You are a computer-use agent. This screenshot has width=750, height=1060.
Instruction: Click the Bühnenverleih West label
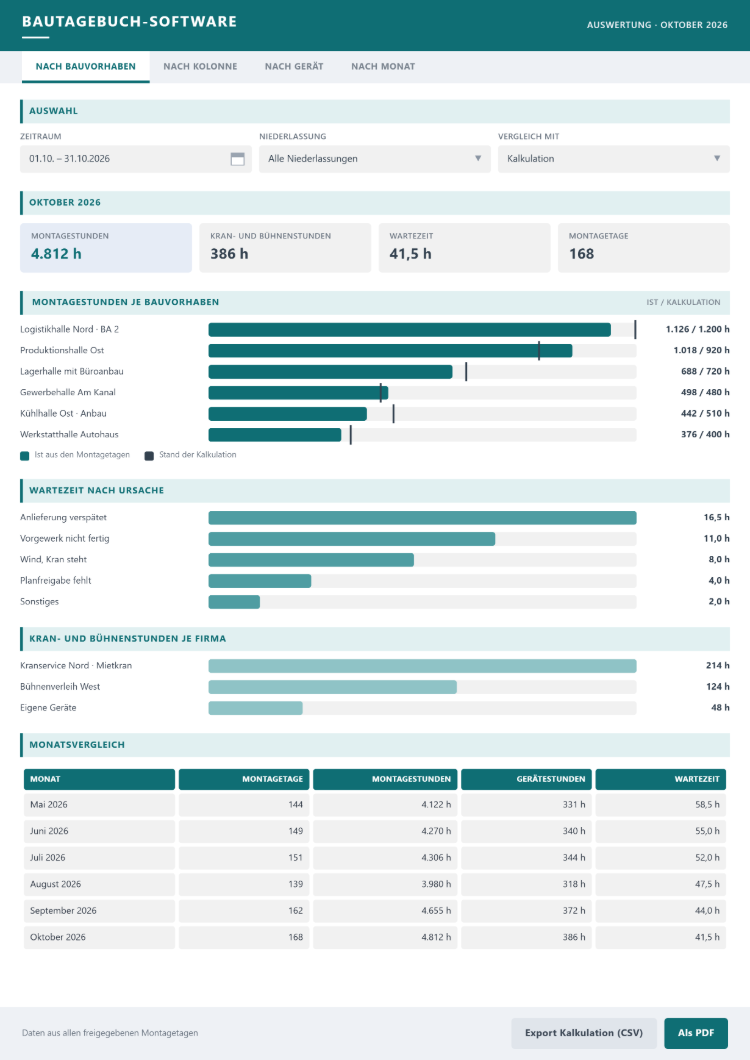point(60,686)
